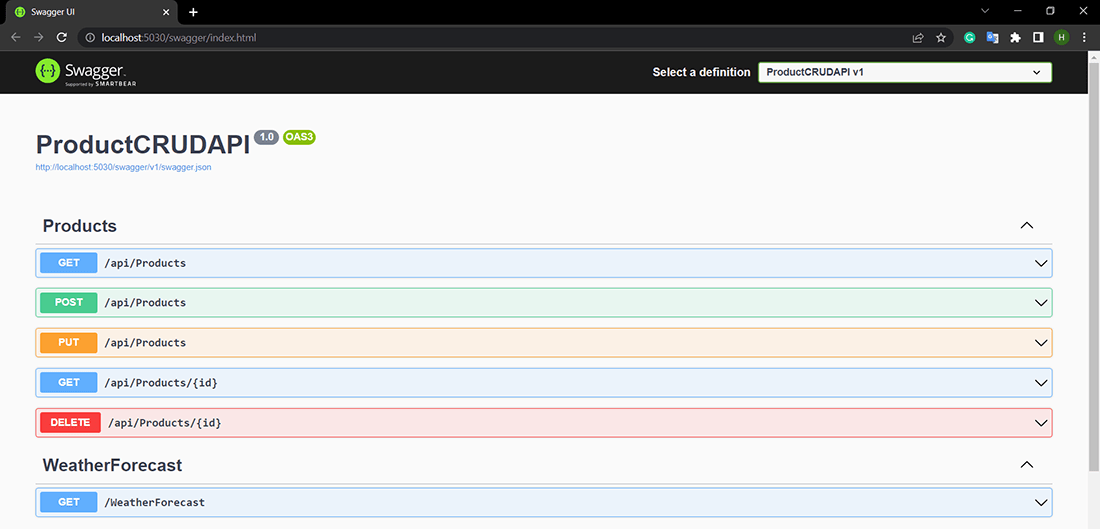Expand PUT /api/Products chevron
Screen dimensions: 1100x529
coord(1040,343)
